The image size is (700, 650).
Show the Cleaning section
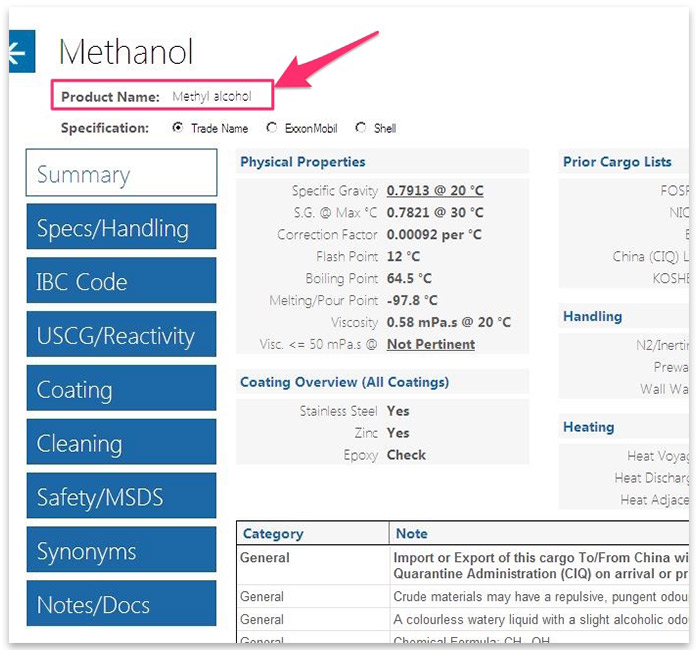[121, 443]
